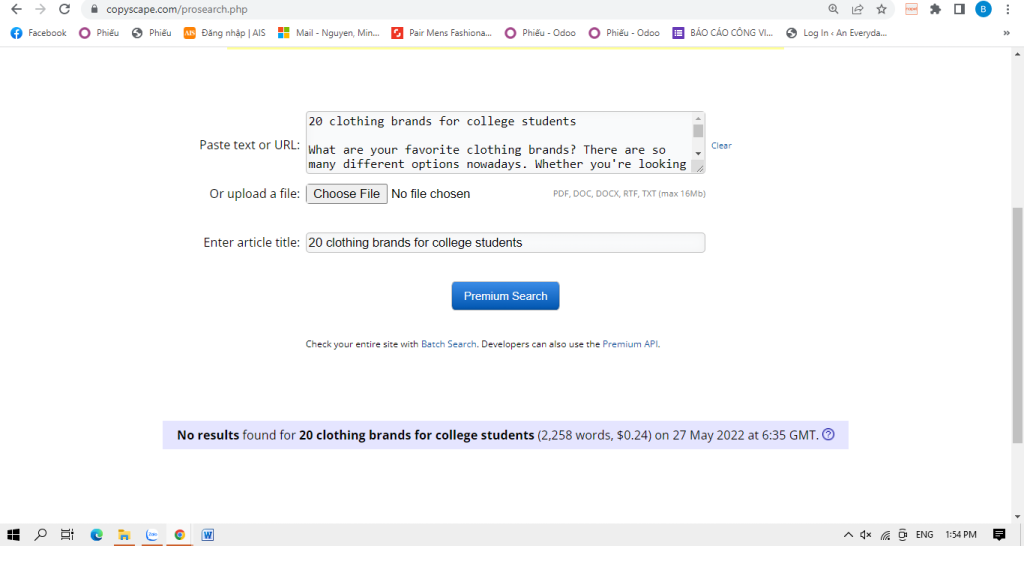1024x576 pixels.
Task: Open the browser three-dot menu
Action: [x=1008, y=9]
